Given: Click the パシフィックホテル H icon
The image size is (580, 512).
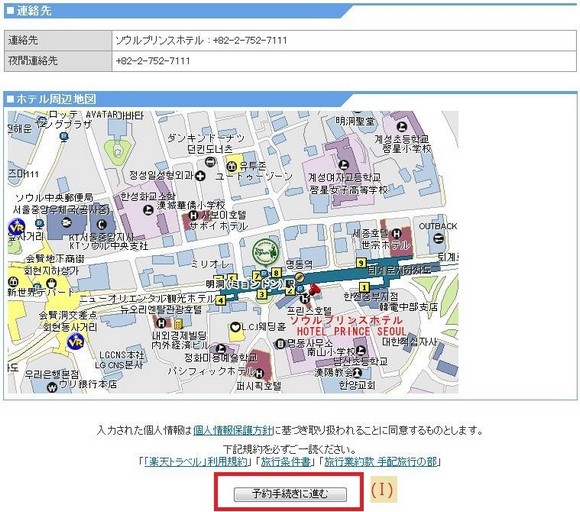Looking at the screenshot, I should [x=259, y=373].
